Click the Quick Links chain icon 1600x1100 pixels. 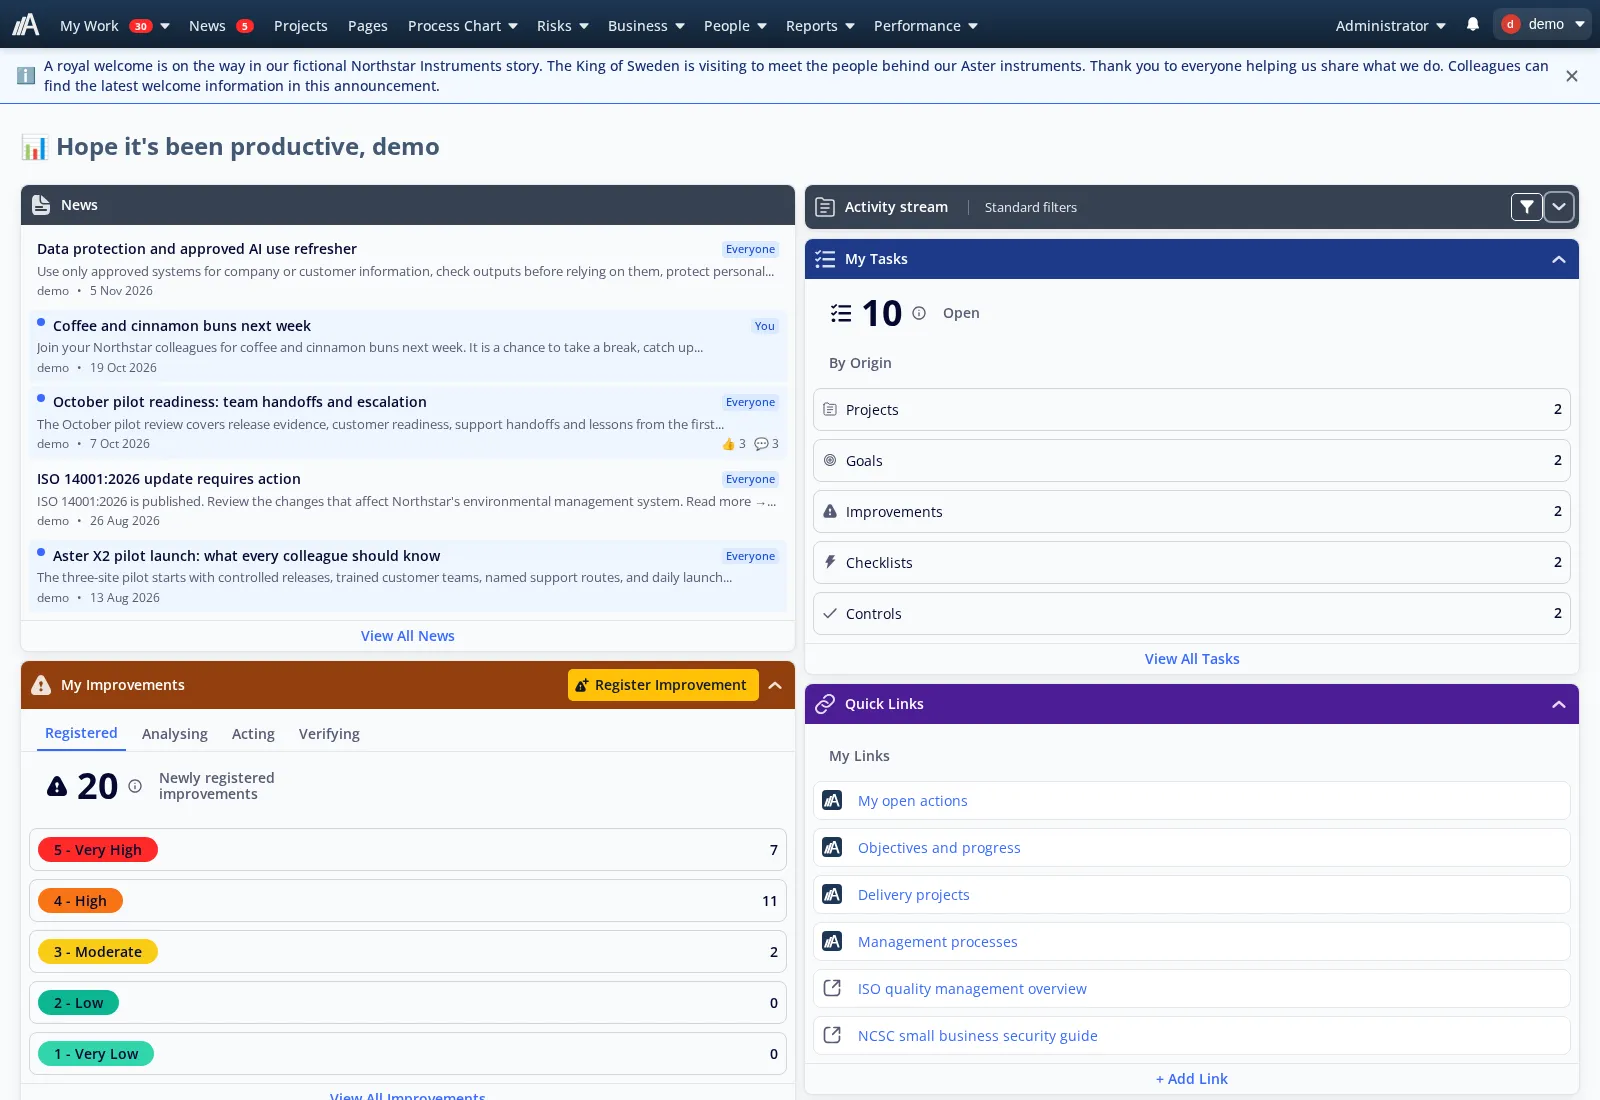[825, 704]
